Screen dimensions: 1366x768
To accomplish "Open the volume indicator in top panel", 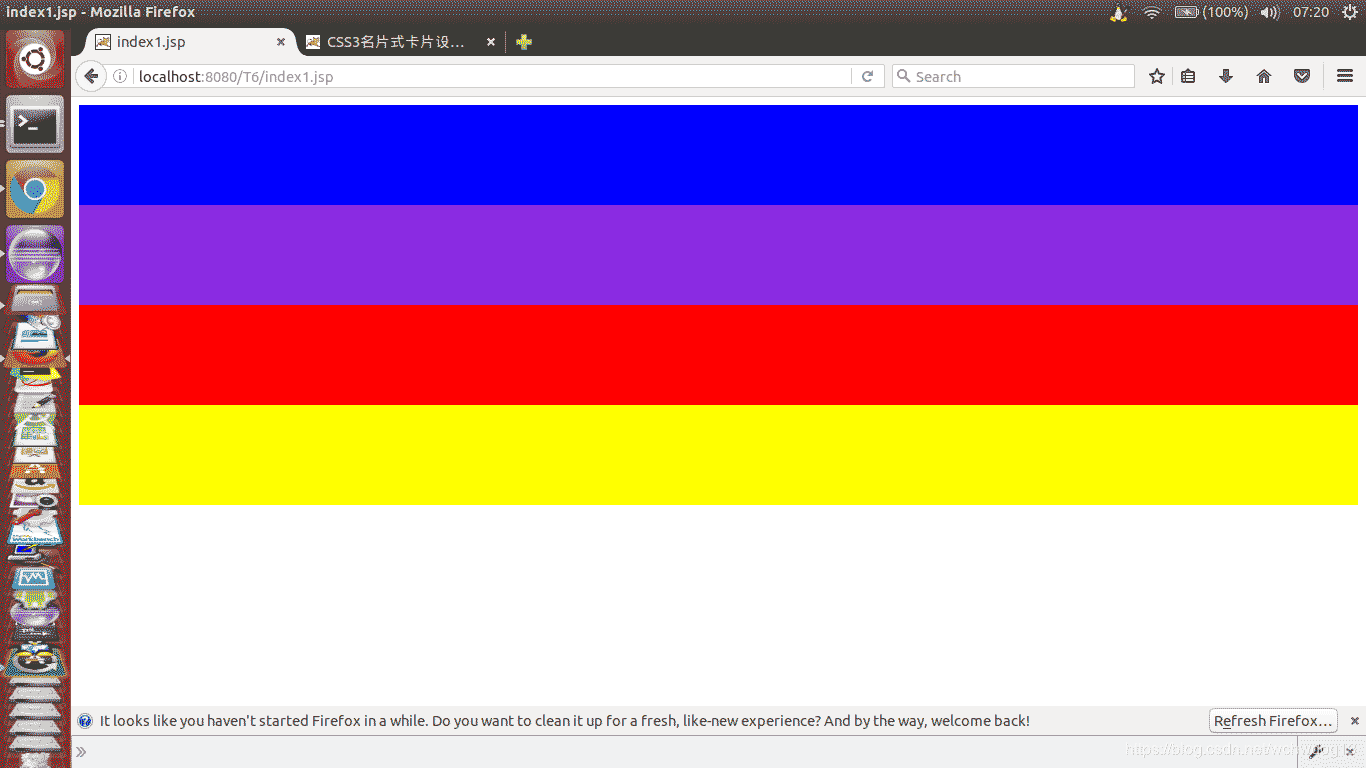I will pyautogui.click(x=1269, y=12).
